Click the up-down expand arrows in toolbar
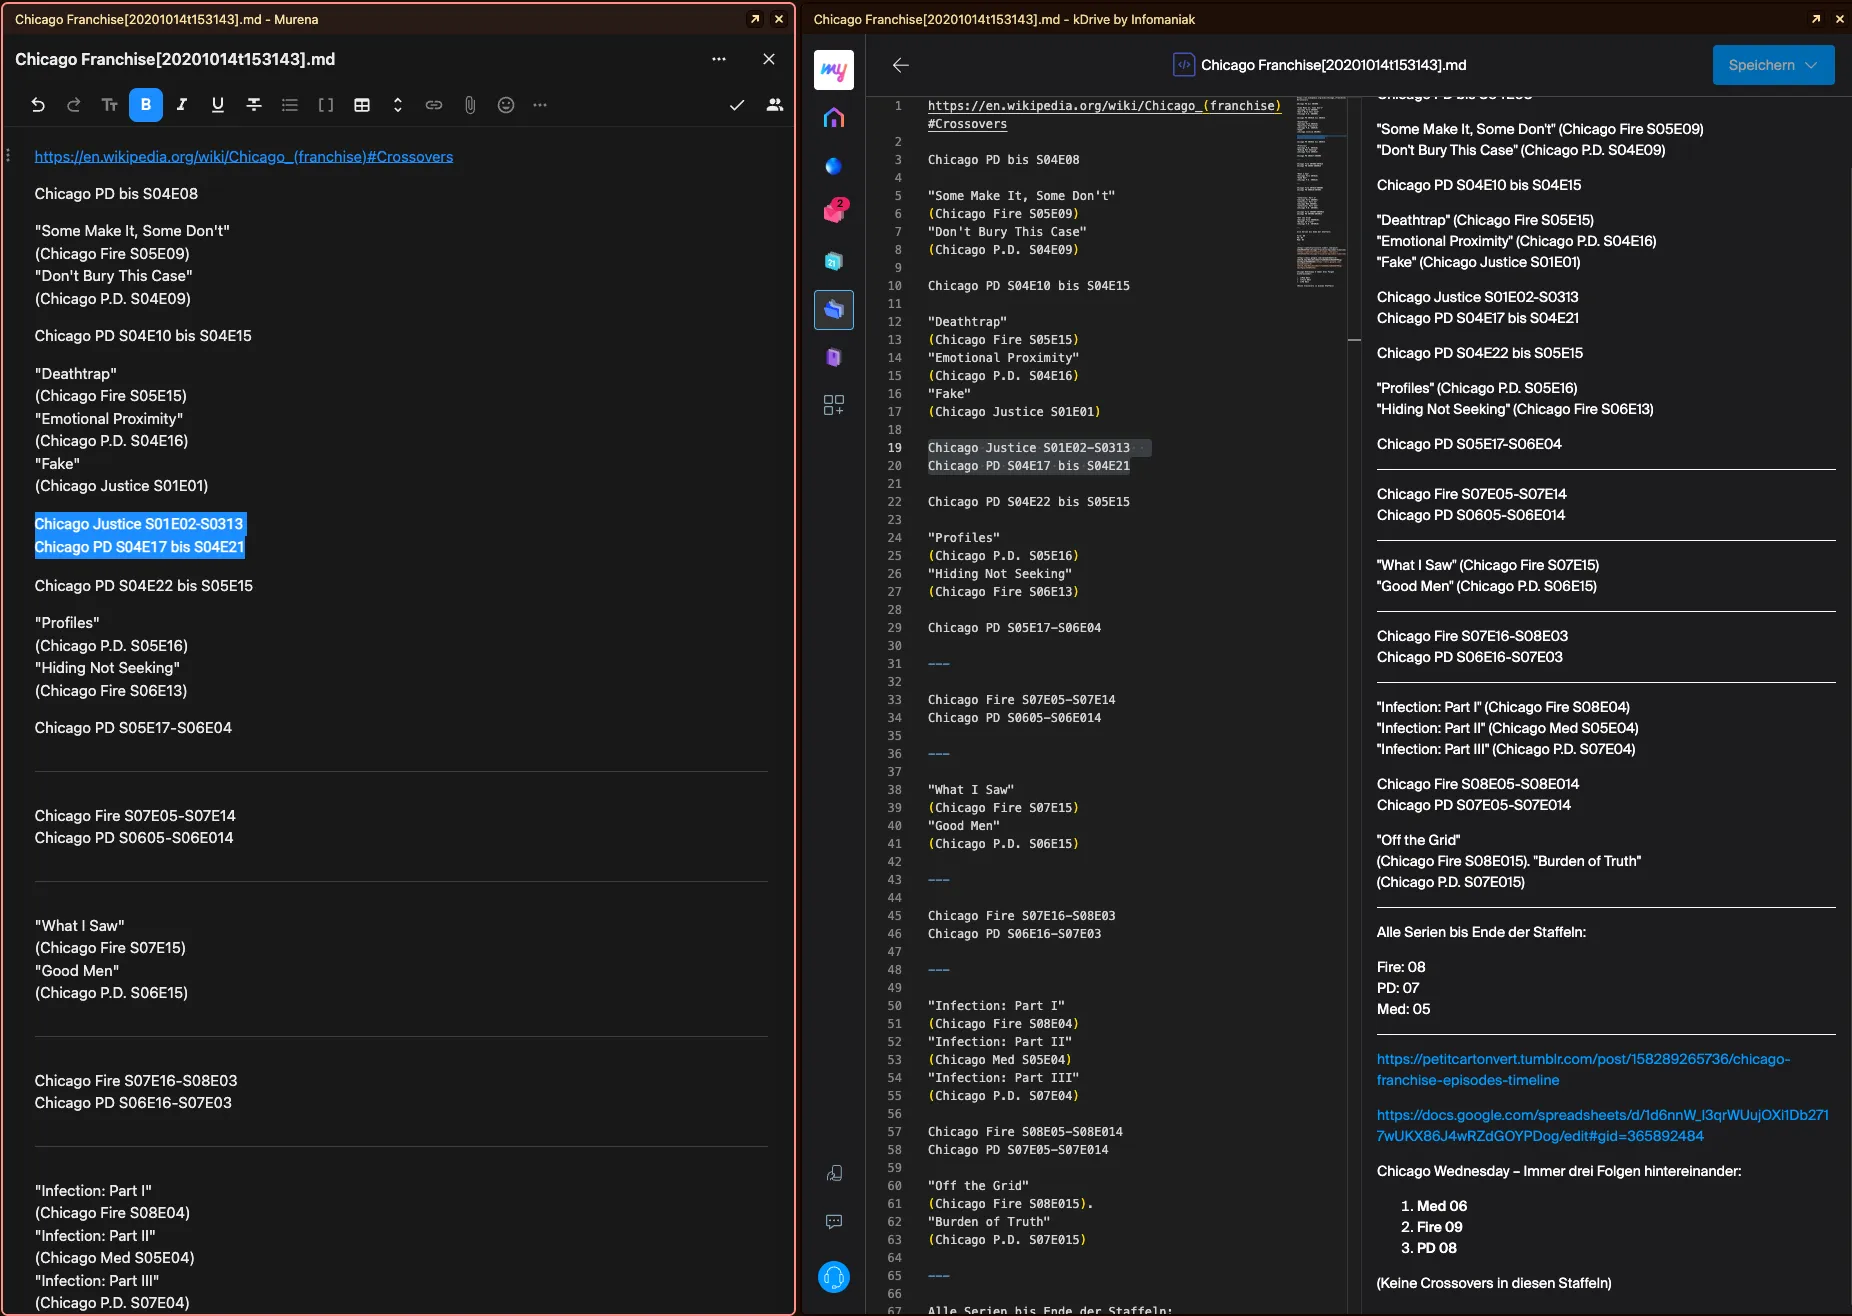Image resolution: width=1852 pixels, height=1316 pixels. [398, 105]
